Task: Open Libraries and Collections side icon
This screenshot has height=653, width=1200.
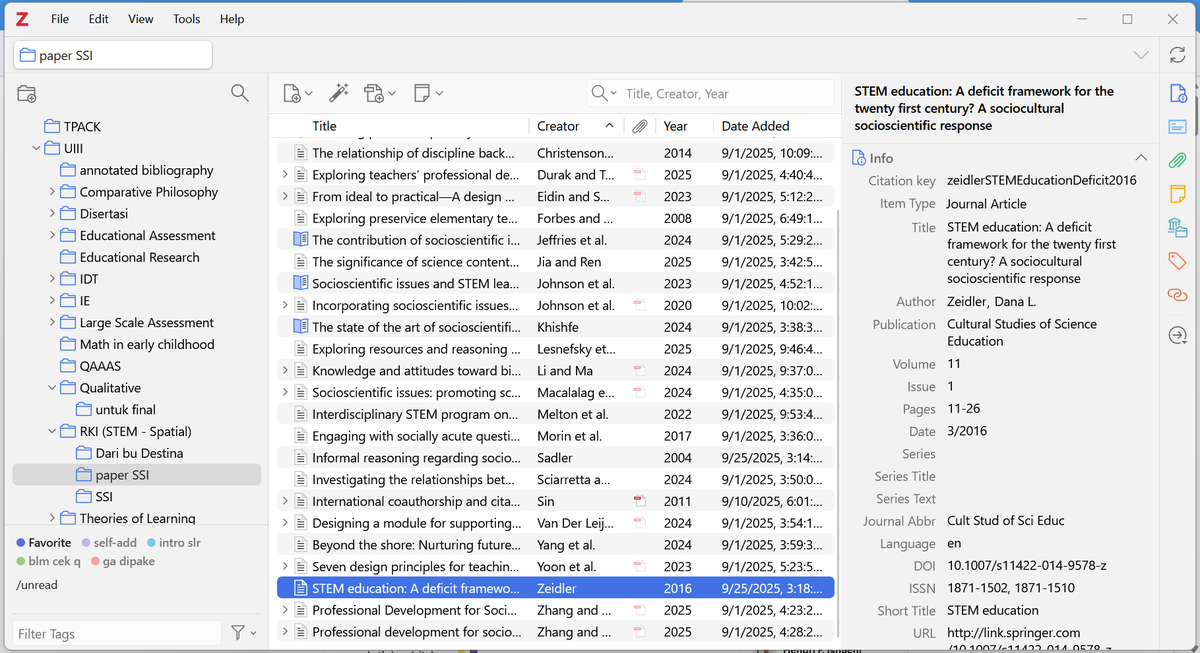Action: (1177, 228)
